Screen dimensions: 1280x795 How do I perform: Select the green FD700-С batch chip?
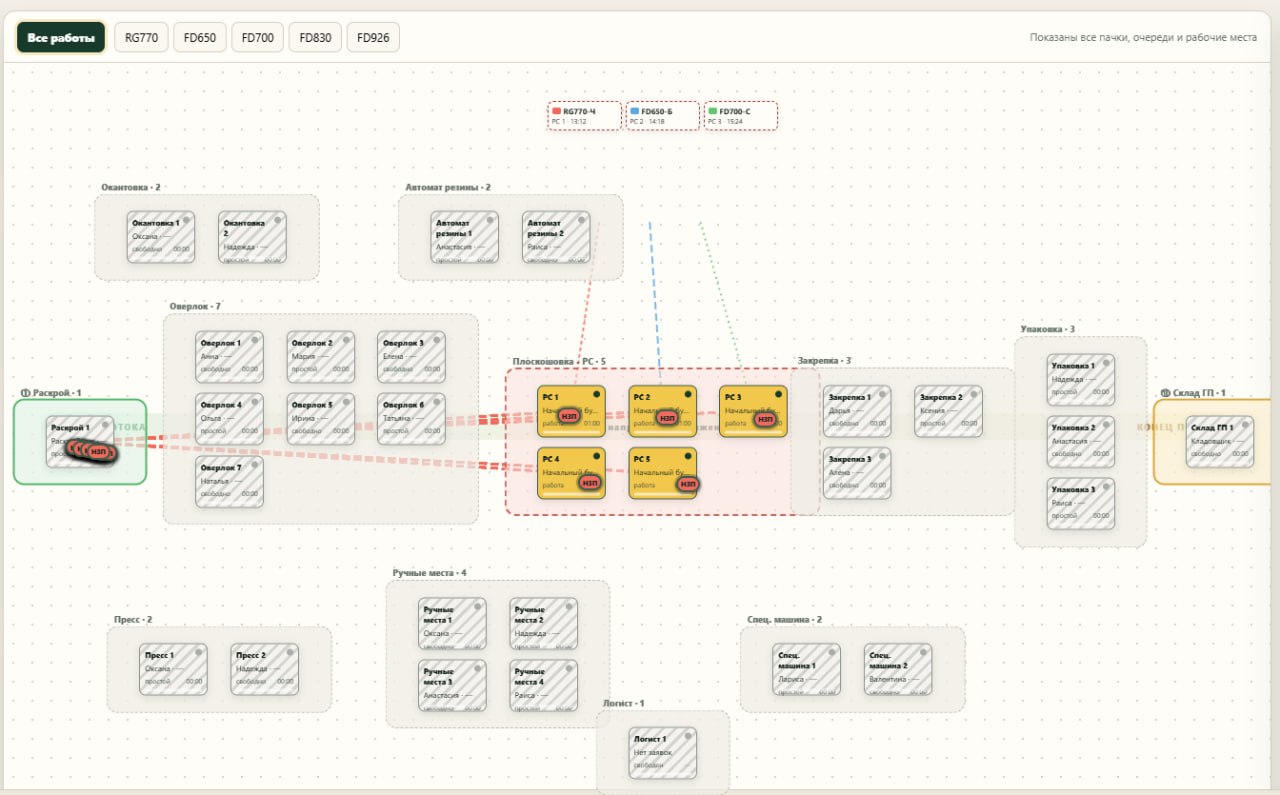(741, 116)
